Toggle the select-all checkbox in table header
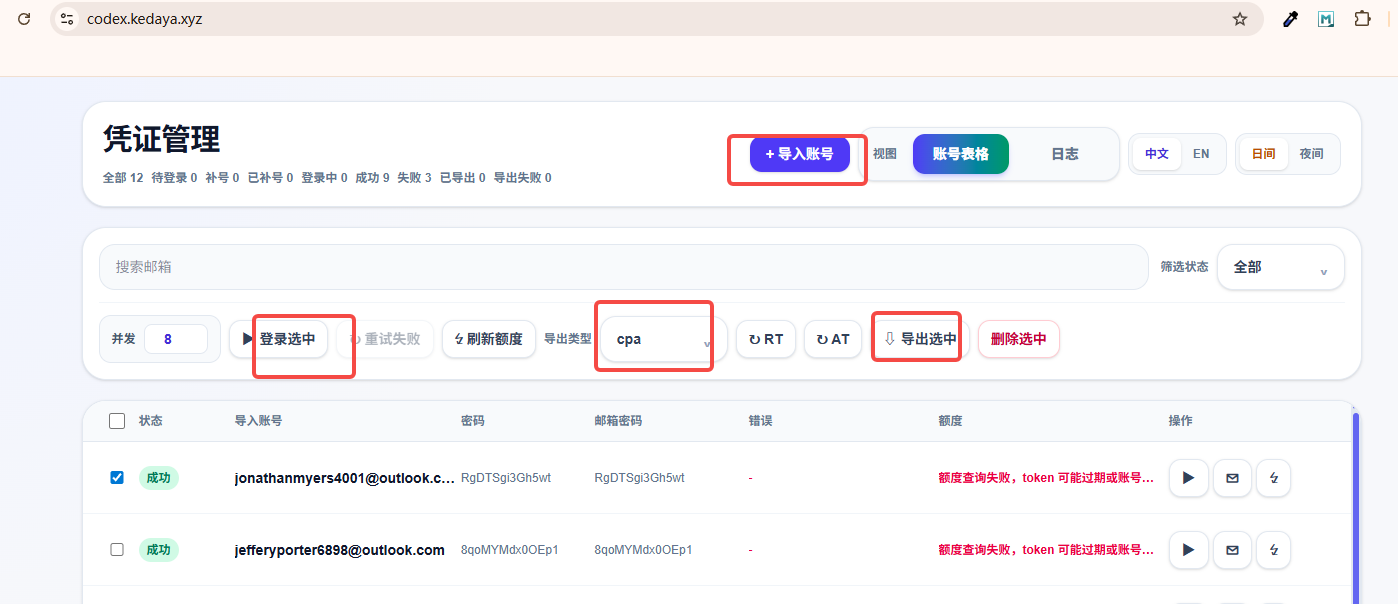The image size is (1398, 604). tap(117, 421)
